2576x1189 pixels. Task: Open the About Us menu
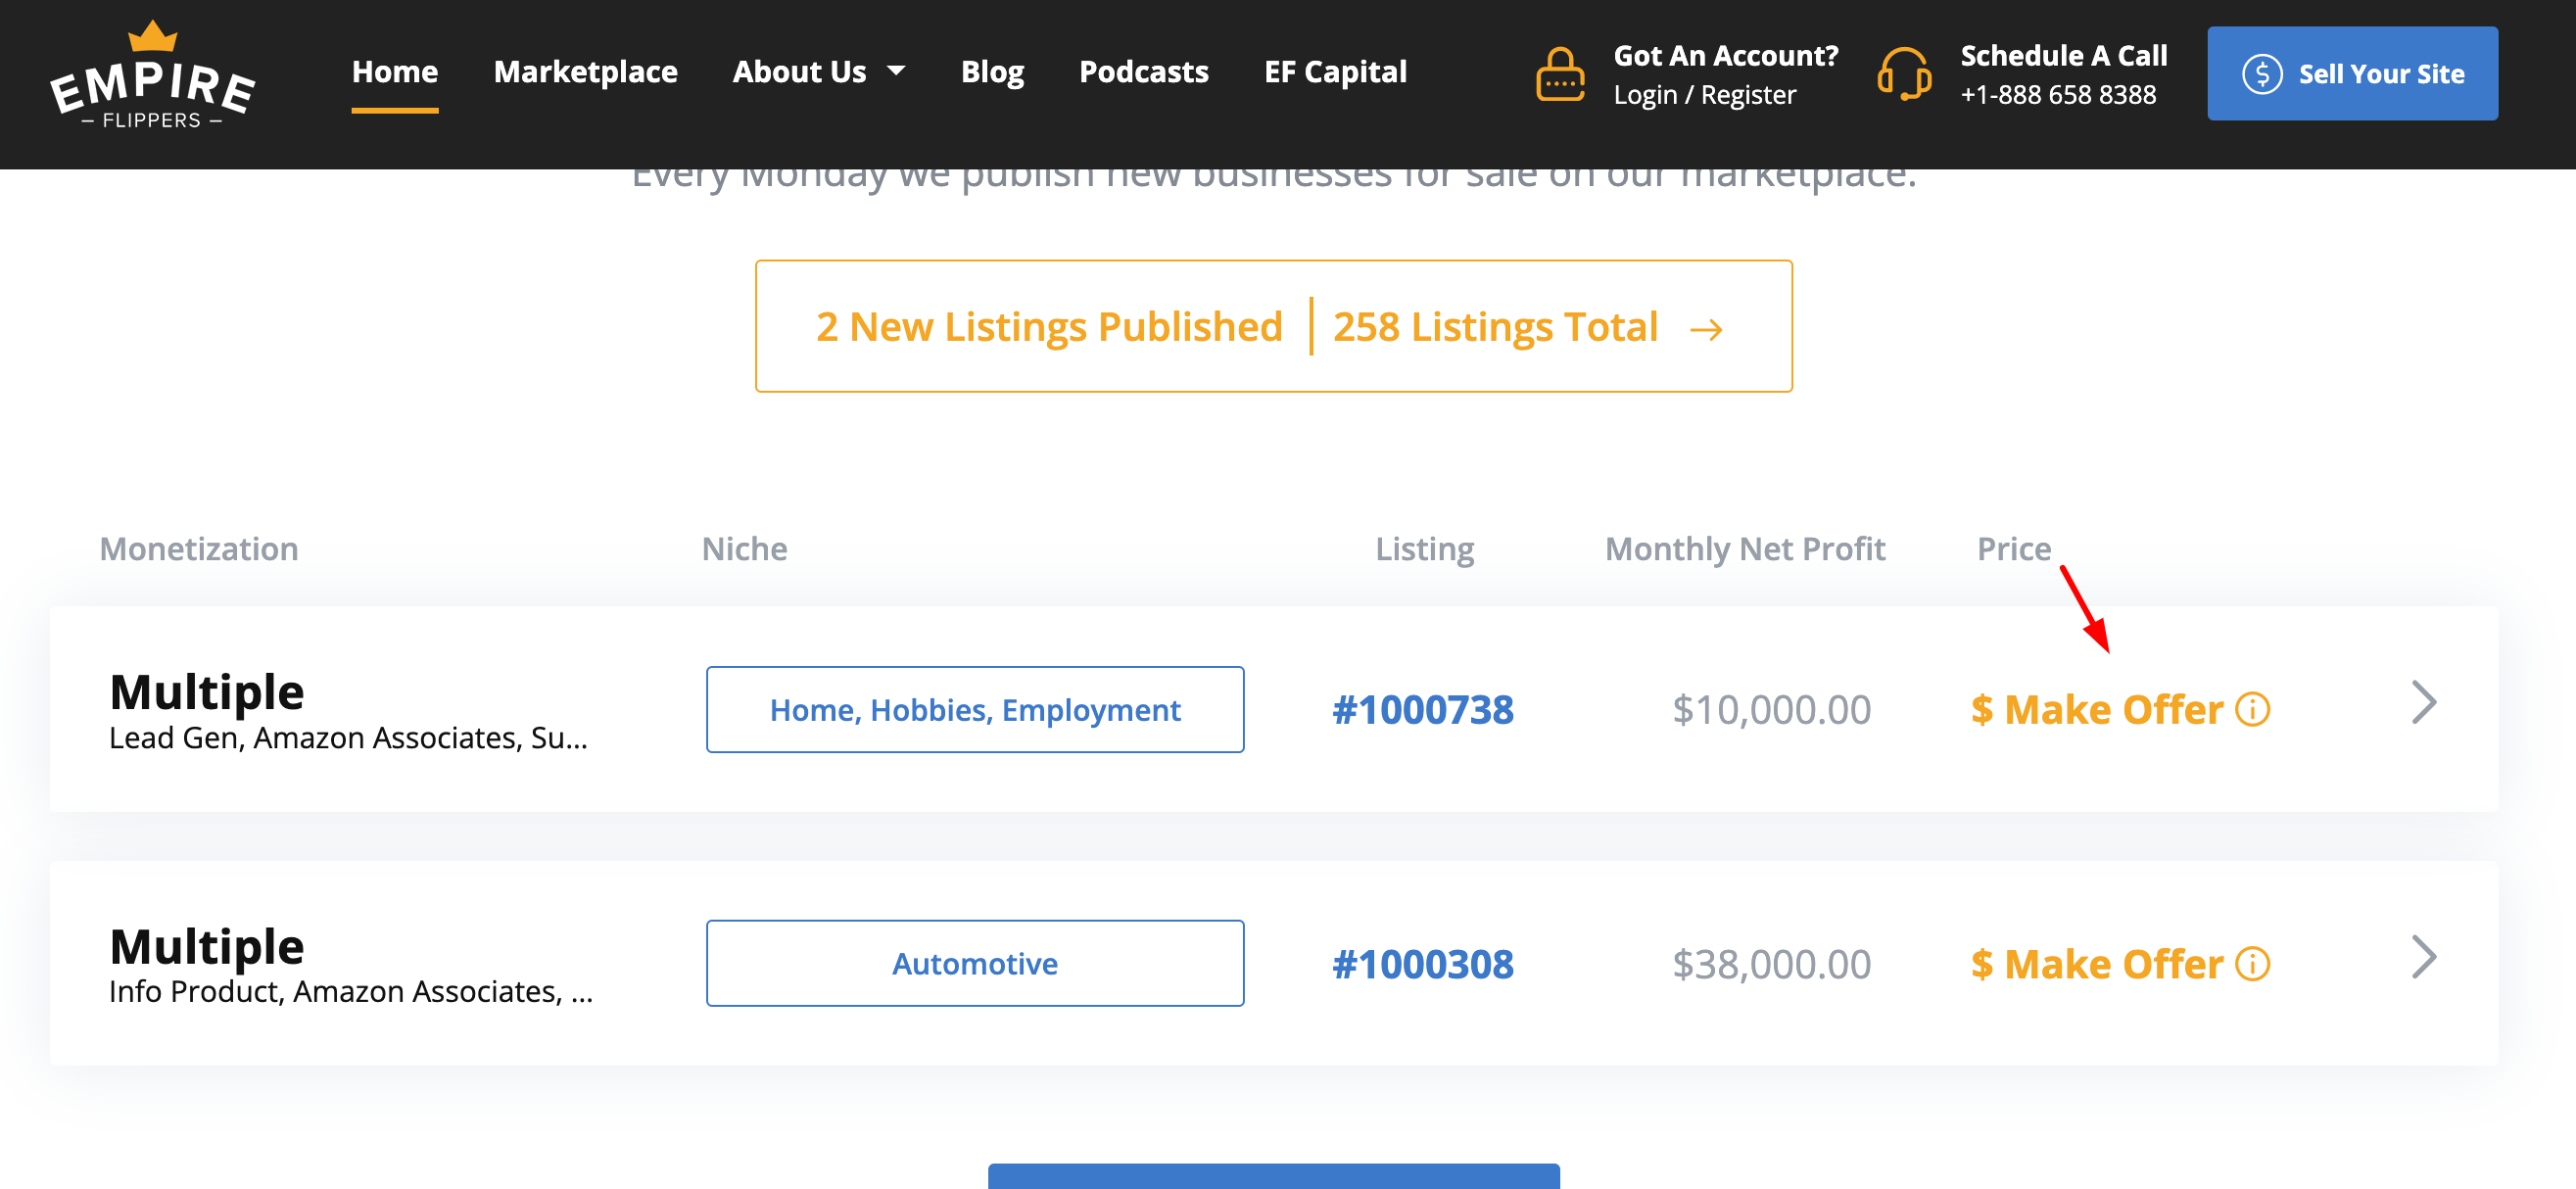799,72
